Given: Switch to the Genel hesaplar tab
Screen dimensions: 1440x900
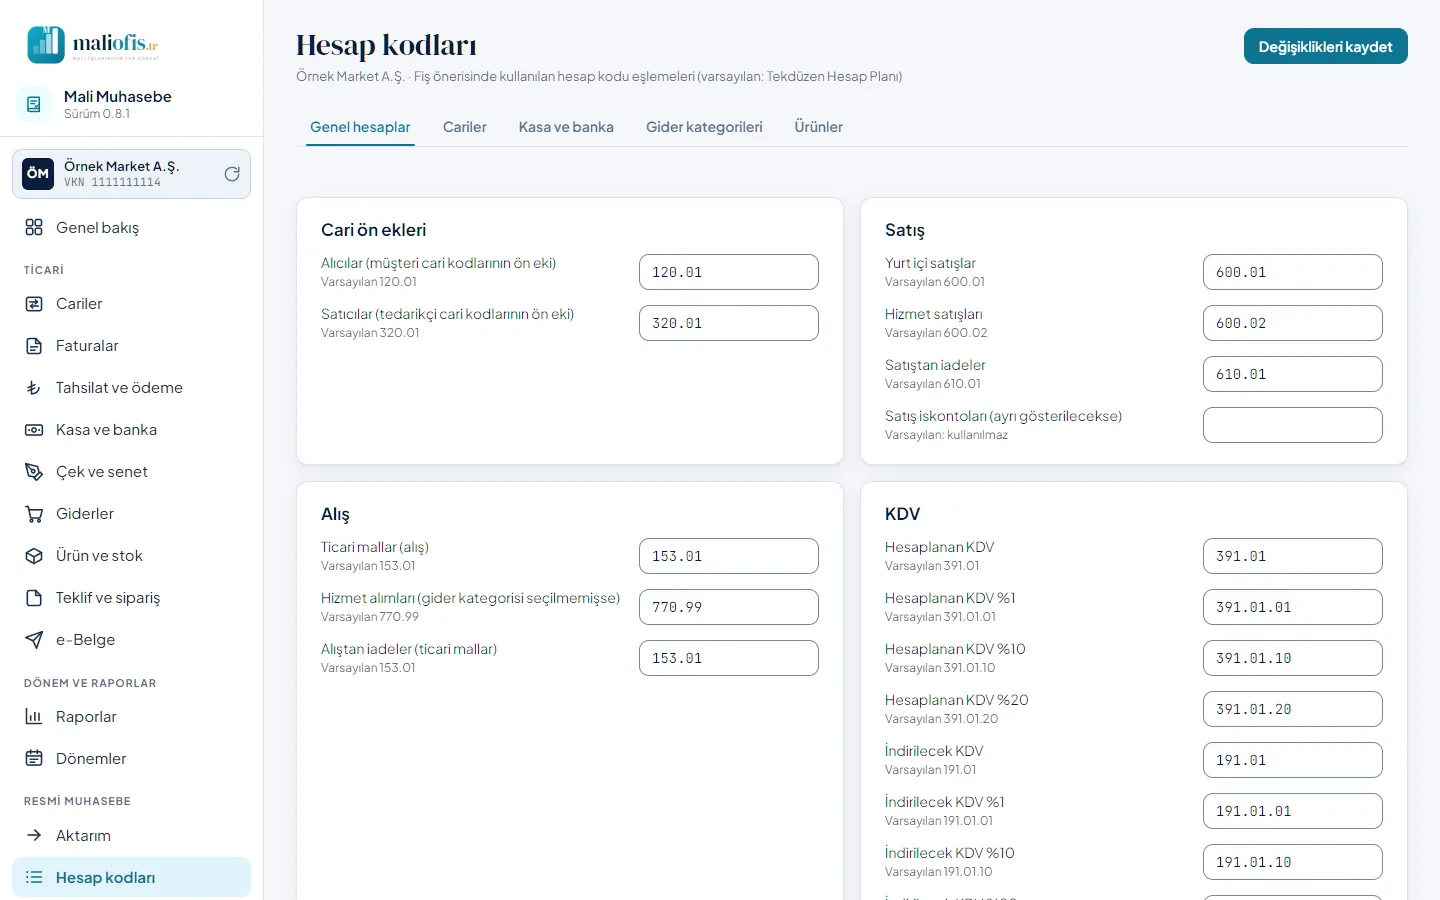Looking at the screenshot, I should point(360,127).
